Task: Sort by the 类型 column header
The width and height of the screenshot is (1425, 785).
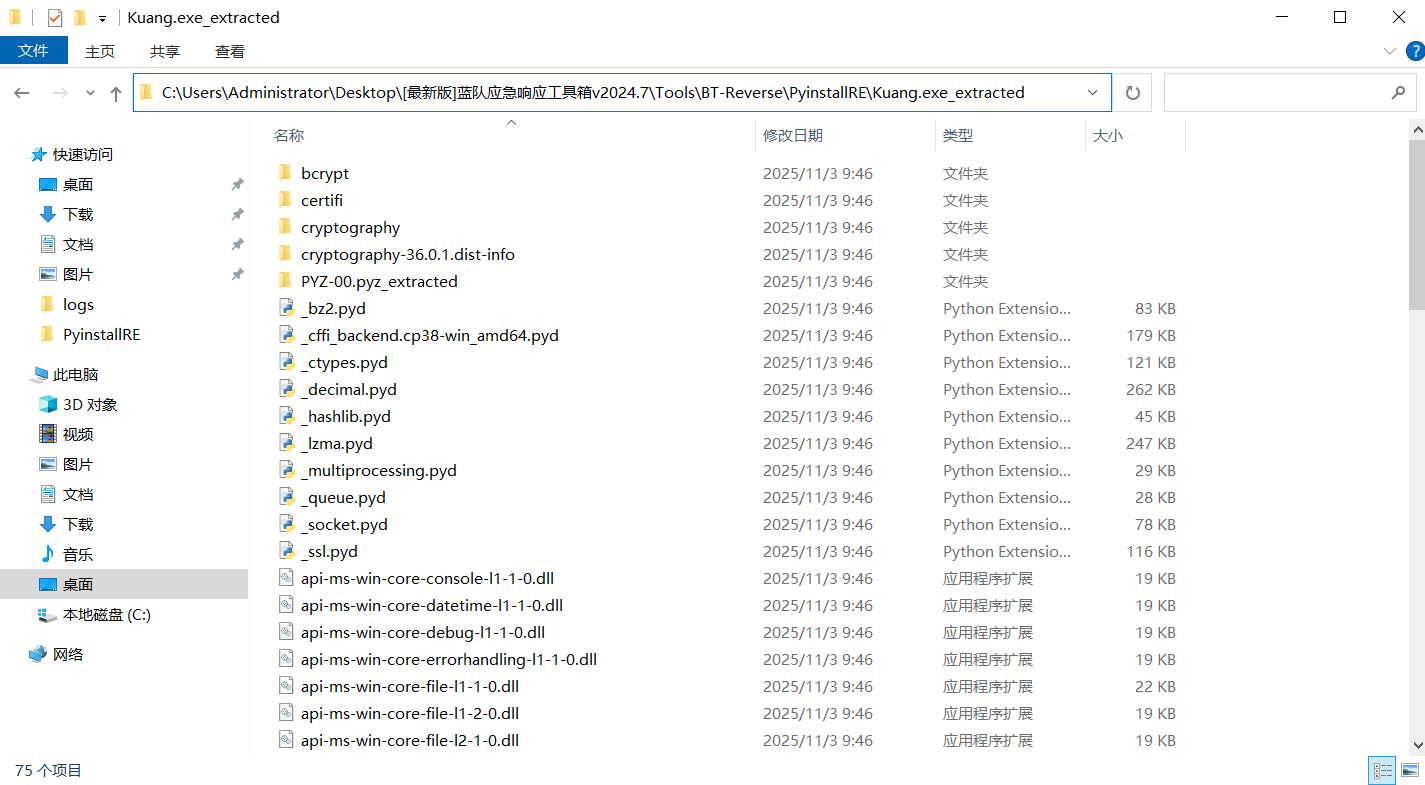Action: pos(958,135)
